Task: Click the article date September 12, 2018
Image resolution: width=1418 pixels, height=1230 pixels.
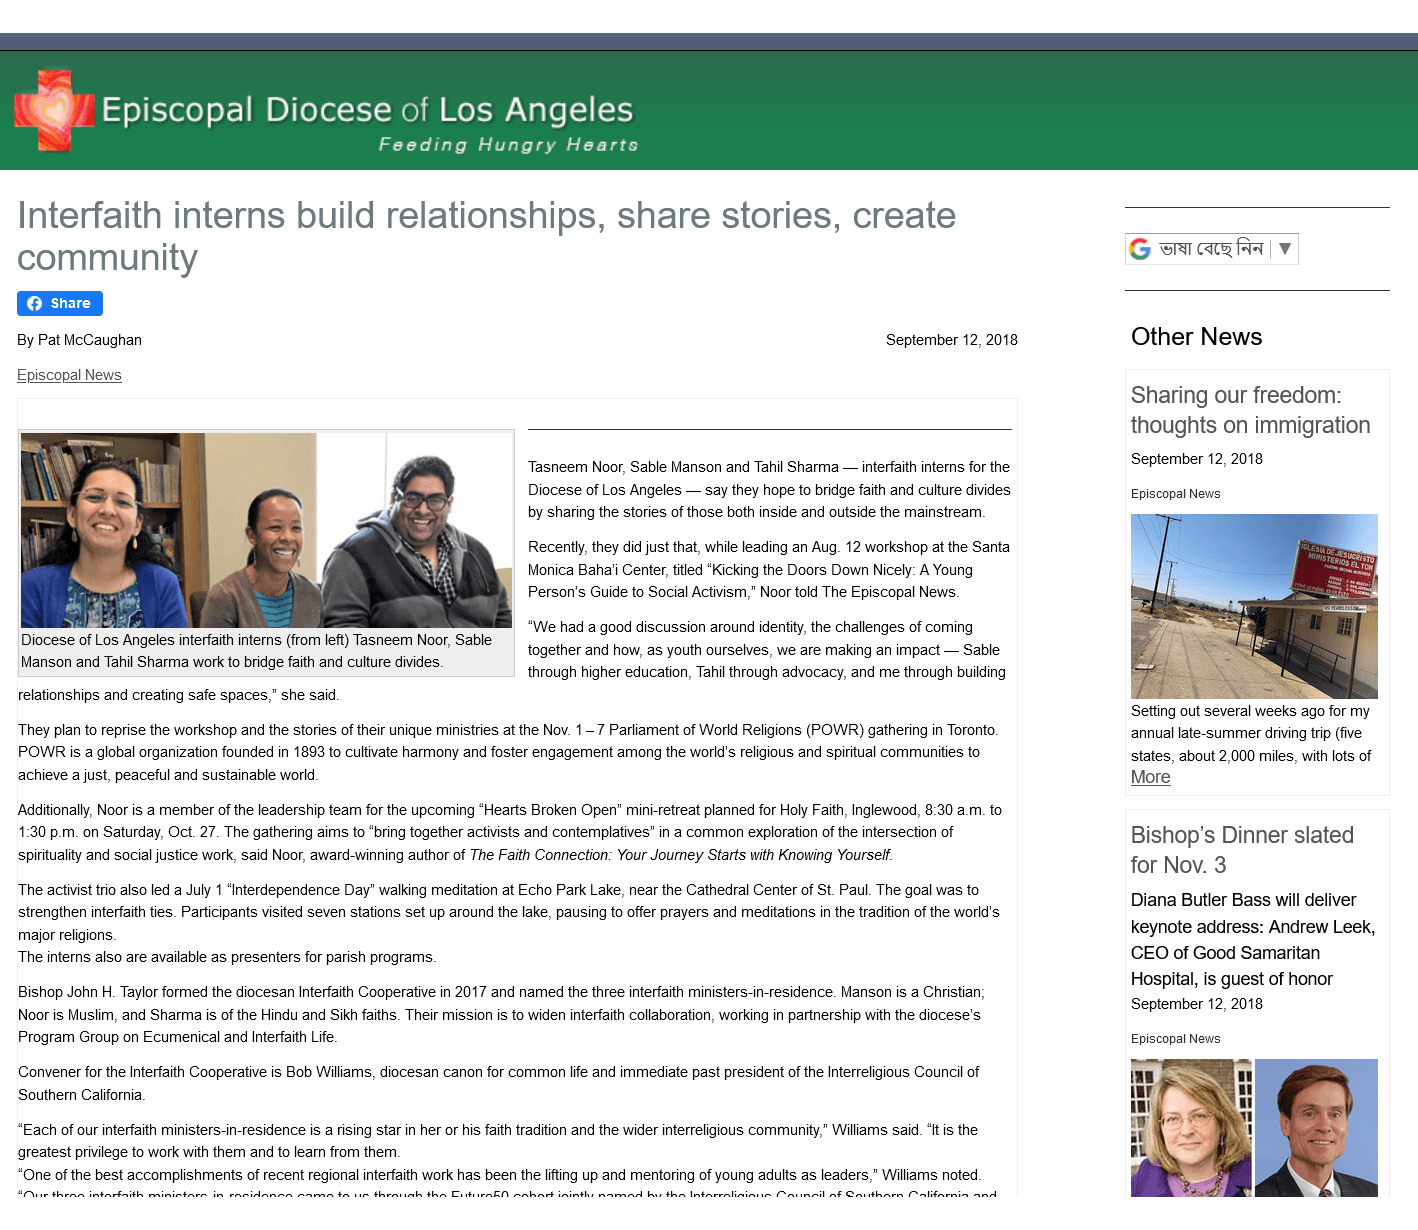Action: tap(951, 340)
